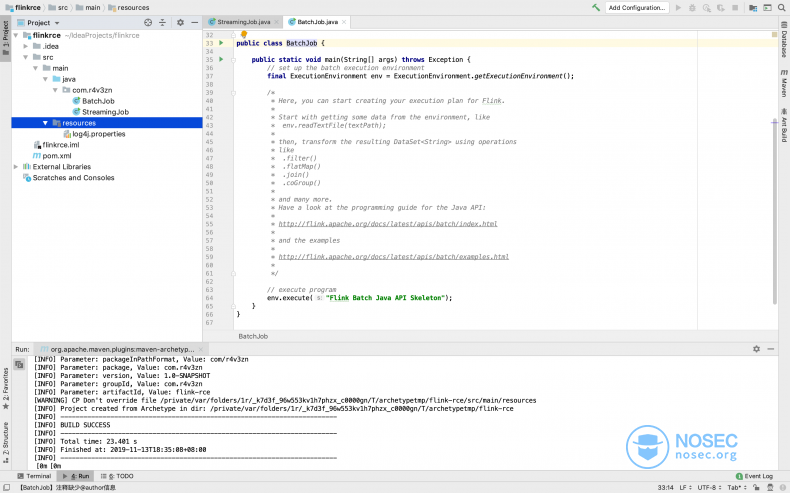This screenshot has height=493, width=790.
Task: Click the fold toggle at comment line 39
Action: pos(233,93)
